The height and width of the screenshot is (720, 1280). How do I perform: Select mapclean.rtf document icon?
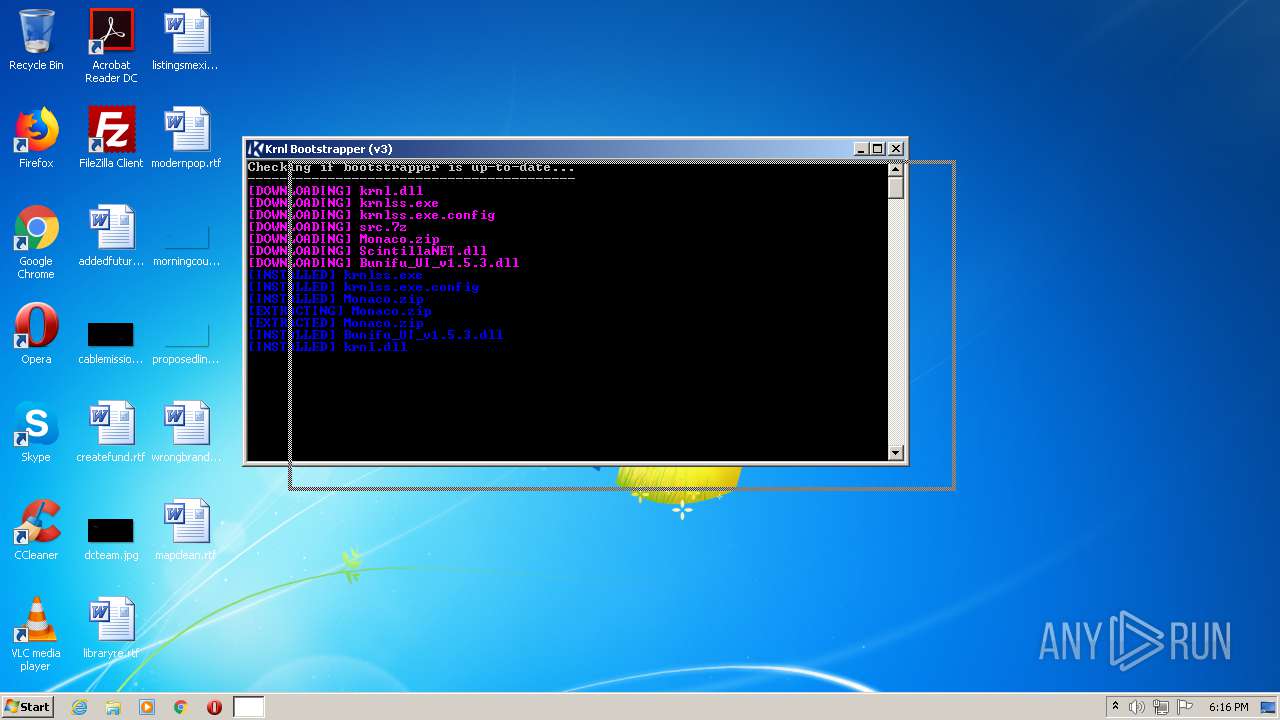186,530
